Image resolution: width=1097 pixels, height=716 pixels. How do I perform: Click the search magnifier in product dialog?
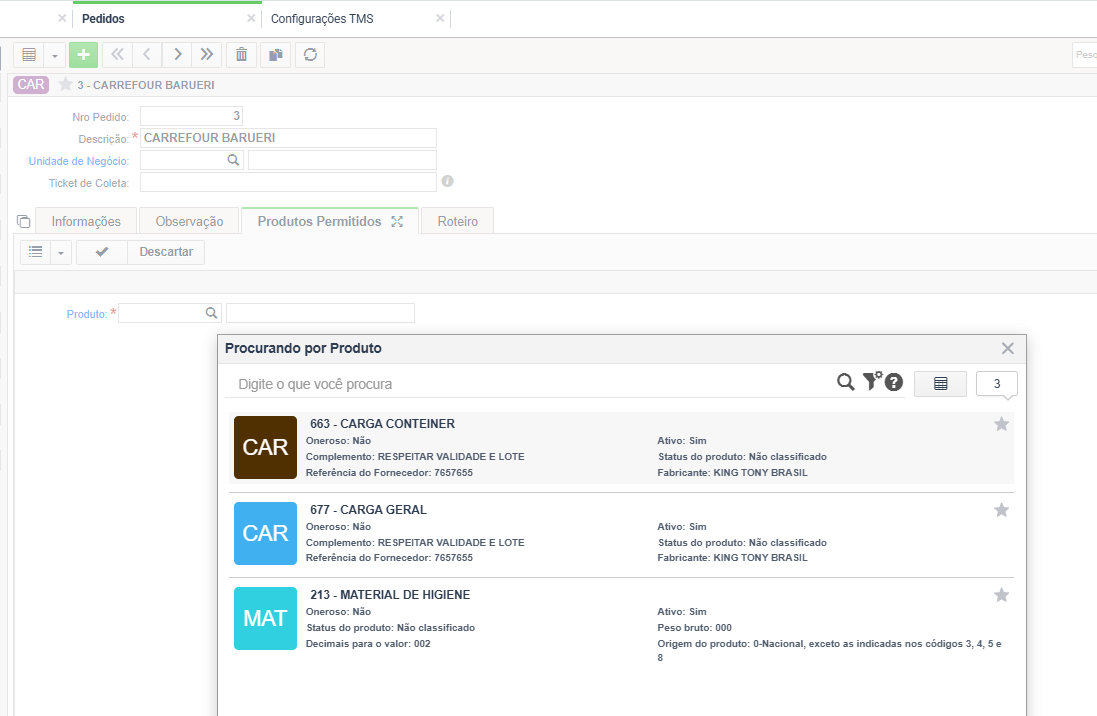point(846,382)
